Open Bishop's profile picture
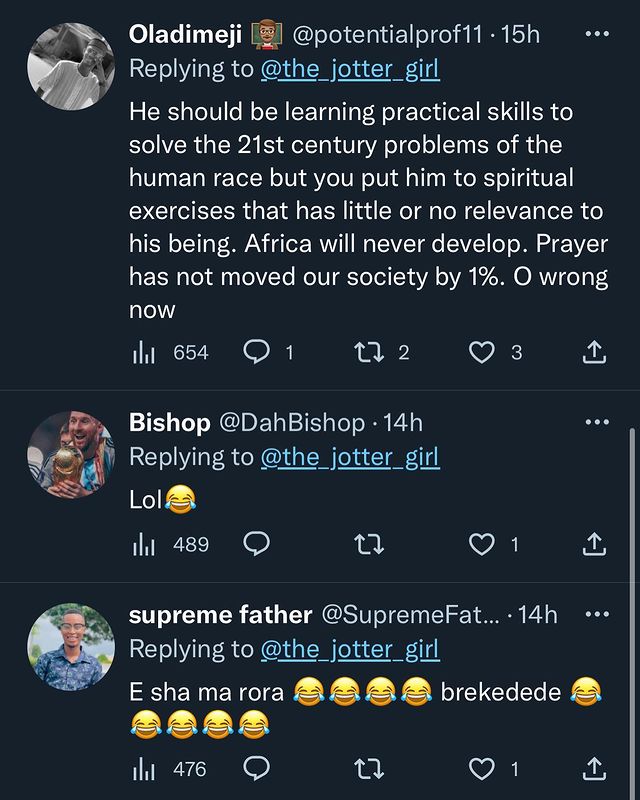This screenshot has width=640, height=800. pos(70,455)
